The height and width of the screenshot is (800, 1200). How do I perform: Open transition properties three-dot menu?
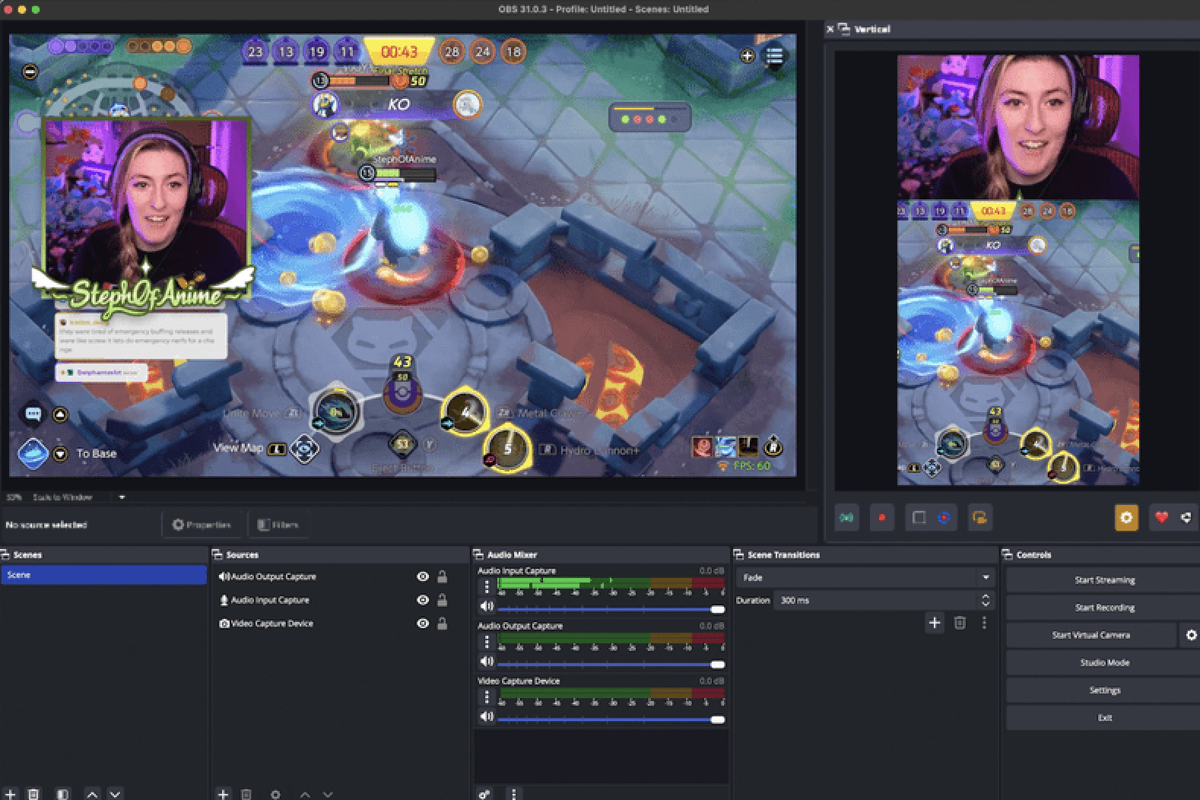tap(984, 623)
